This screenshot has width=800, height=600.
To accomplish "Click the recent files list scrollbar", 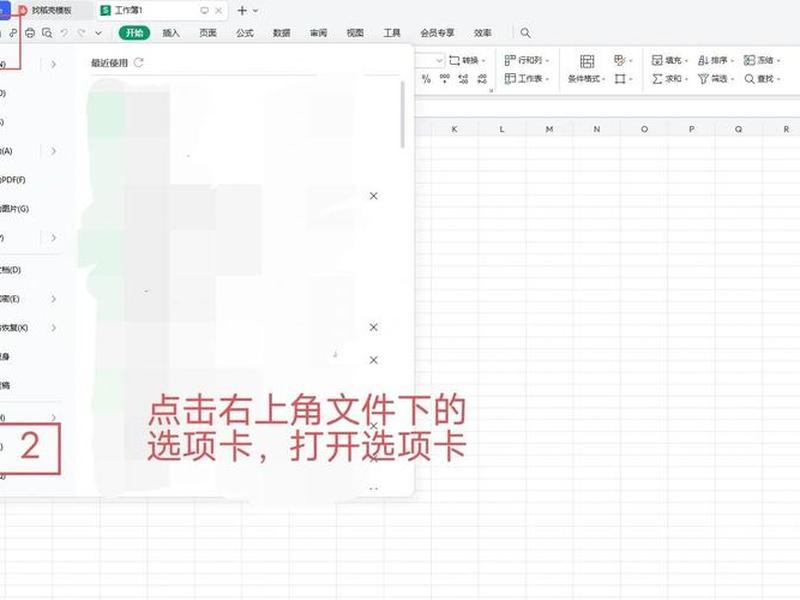I will [403, 114].
